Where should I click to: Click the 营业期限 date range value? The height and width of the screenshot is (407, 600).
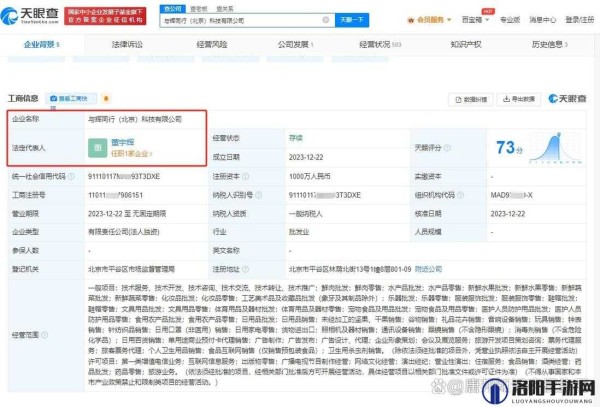(x=127, y=214)
